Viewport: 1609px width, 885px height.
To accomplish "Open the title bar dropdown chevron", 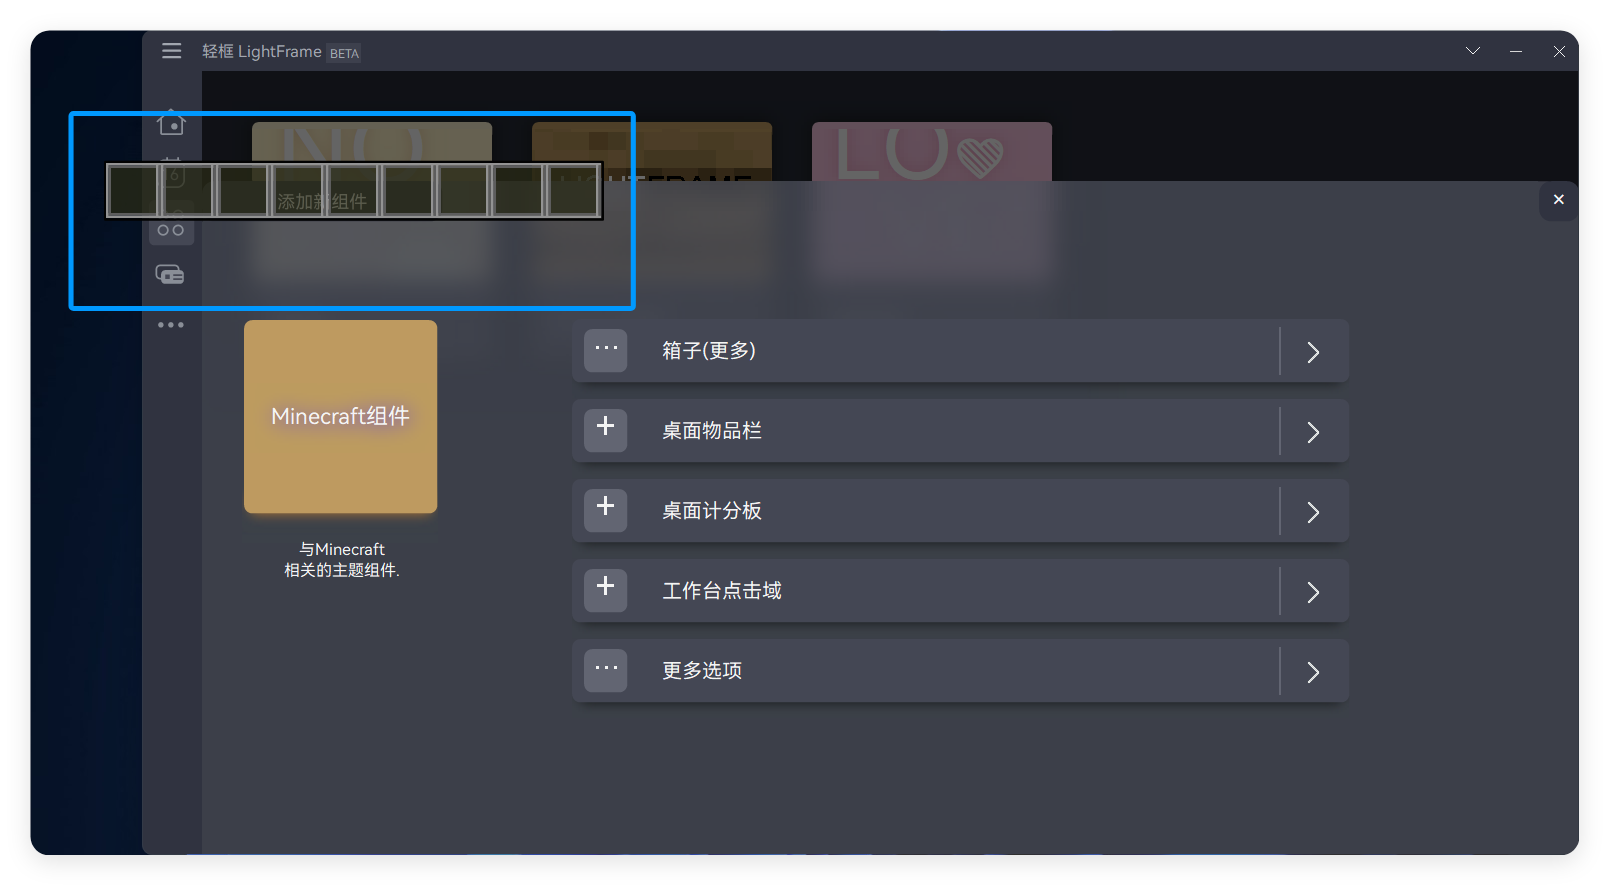I will (x=1473, y=51).
